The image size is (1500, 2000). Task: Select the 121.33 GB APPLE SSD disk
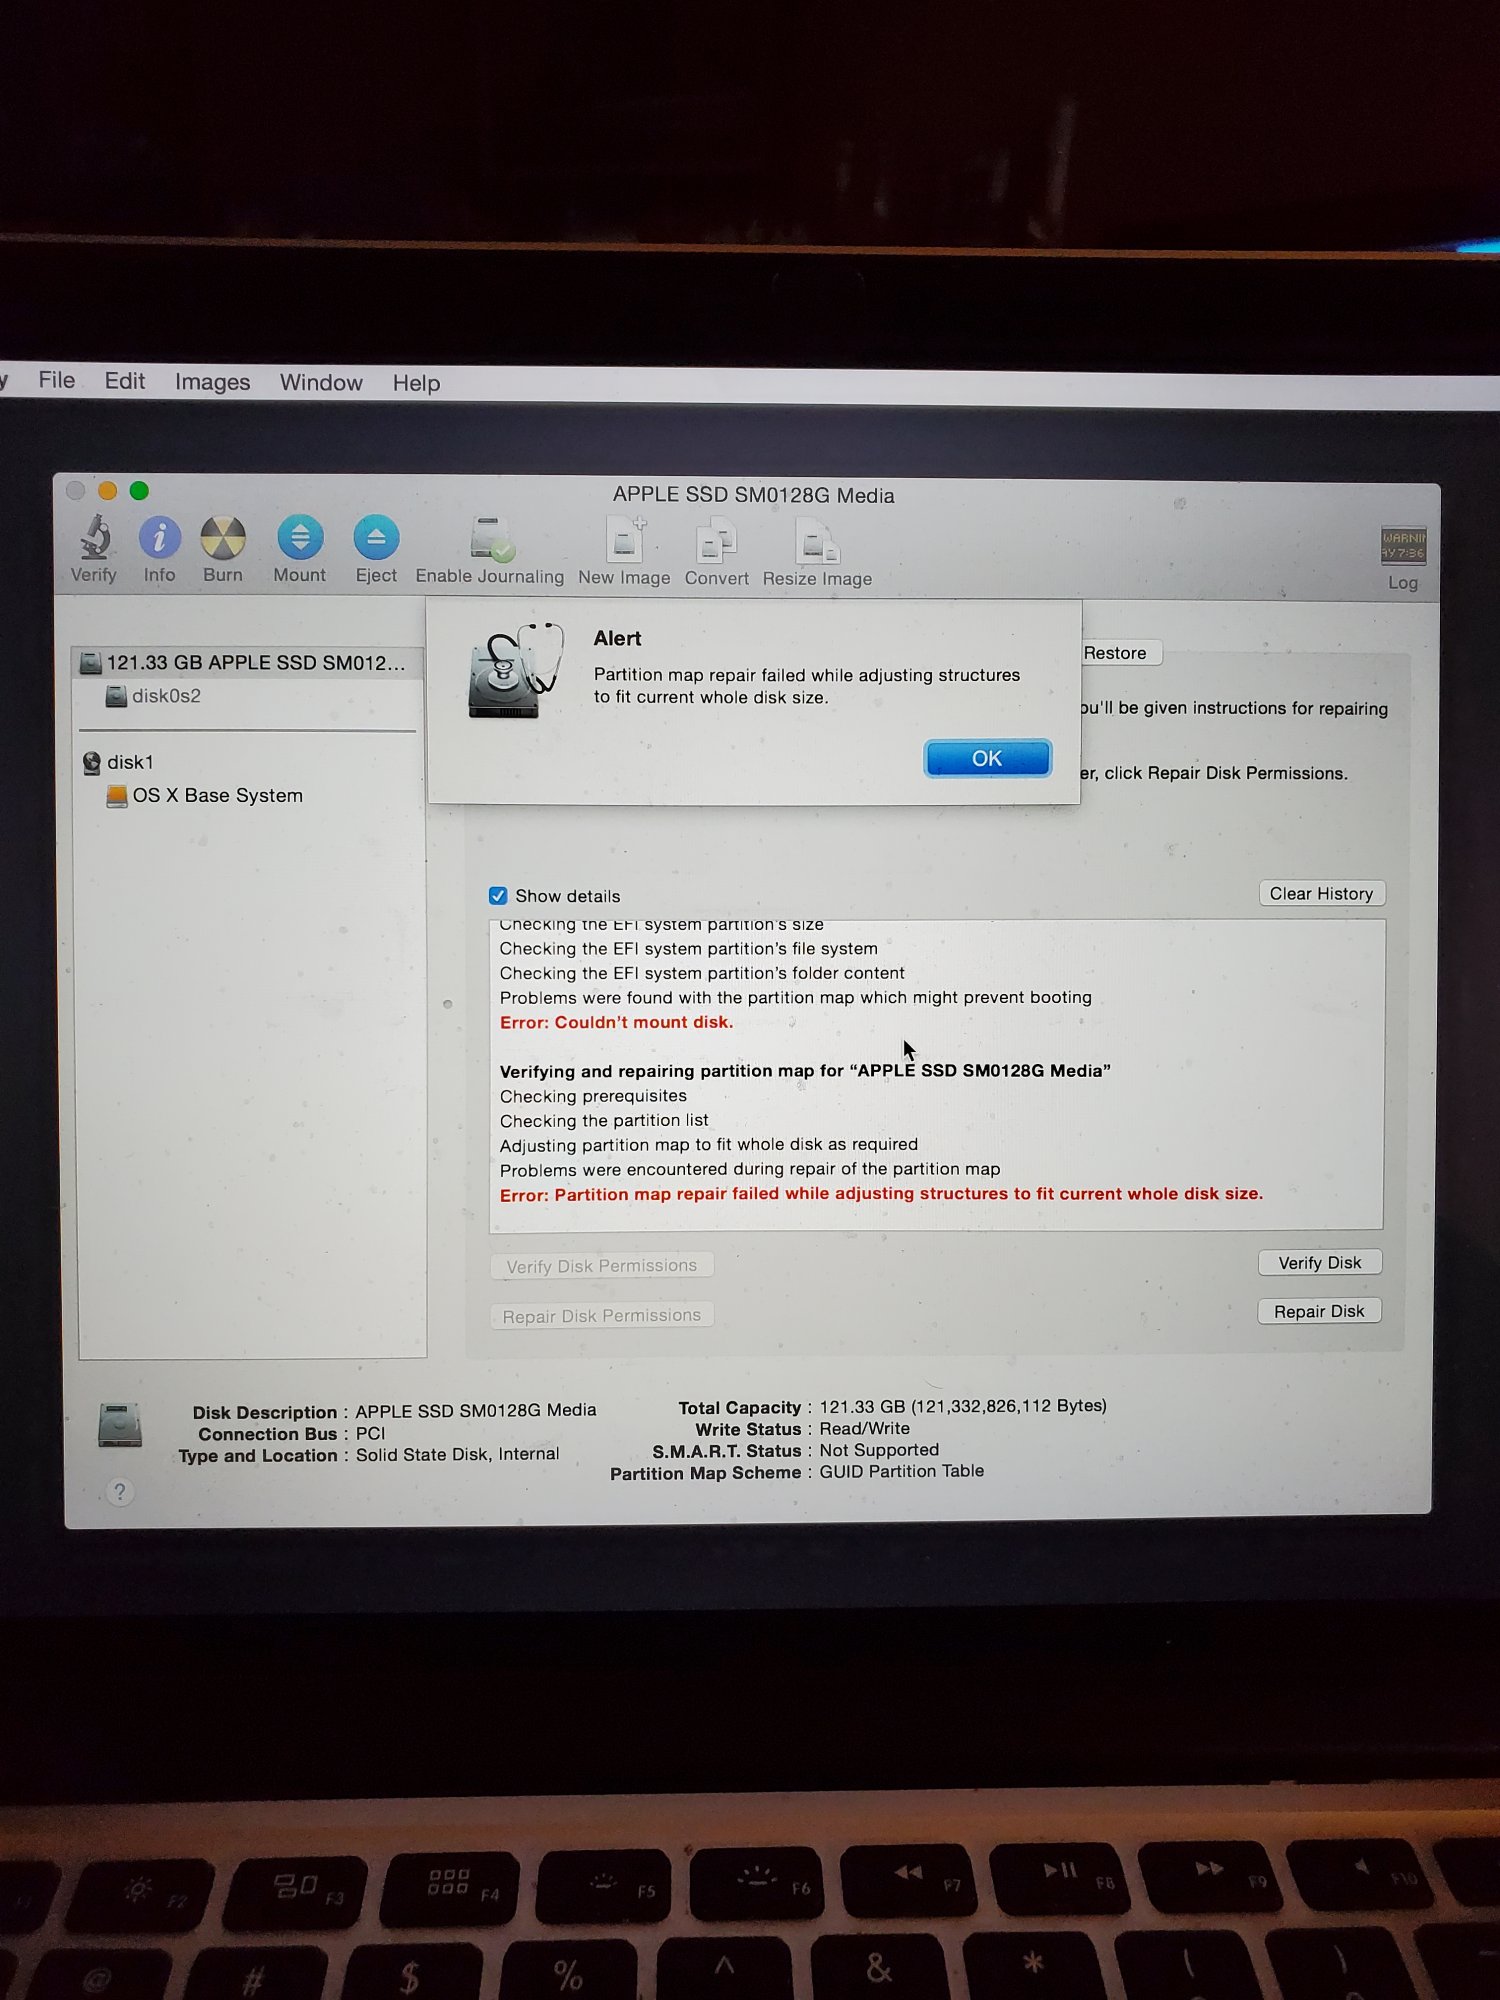click(x=249, y=662)
